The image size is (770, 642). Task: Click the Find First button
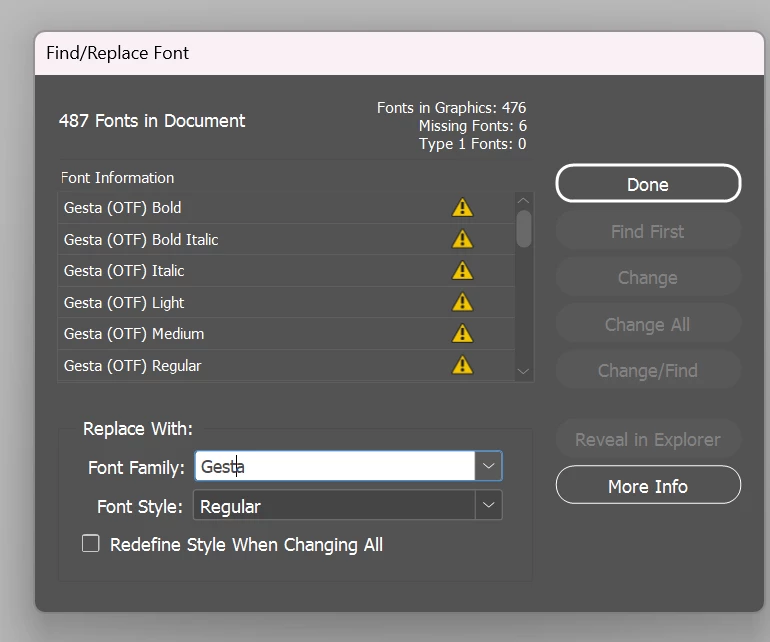[x=648, y=231]
